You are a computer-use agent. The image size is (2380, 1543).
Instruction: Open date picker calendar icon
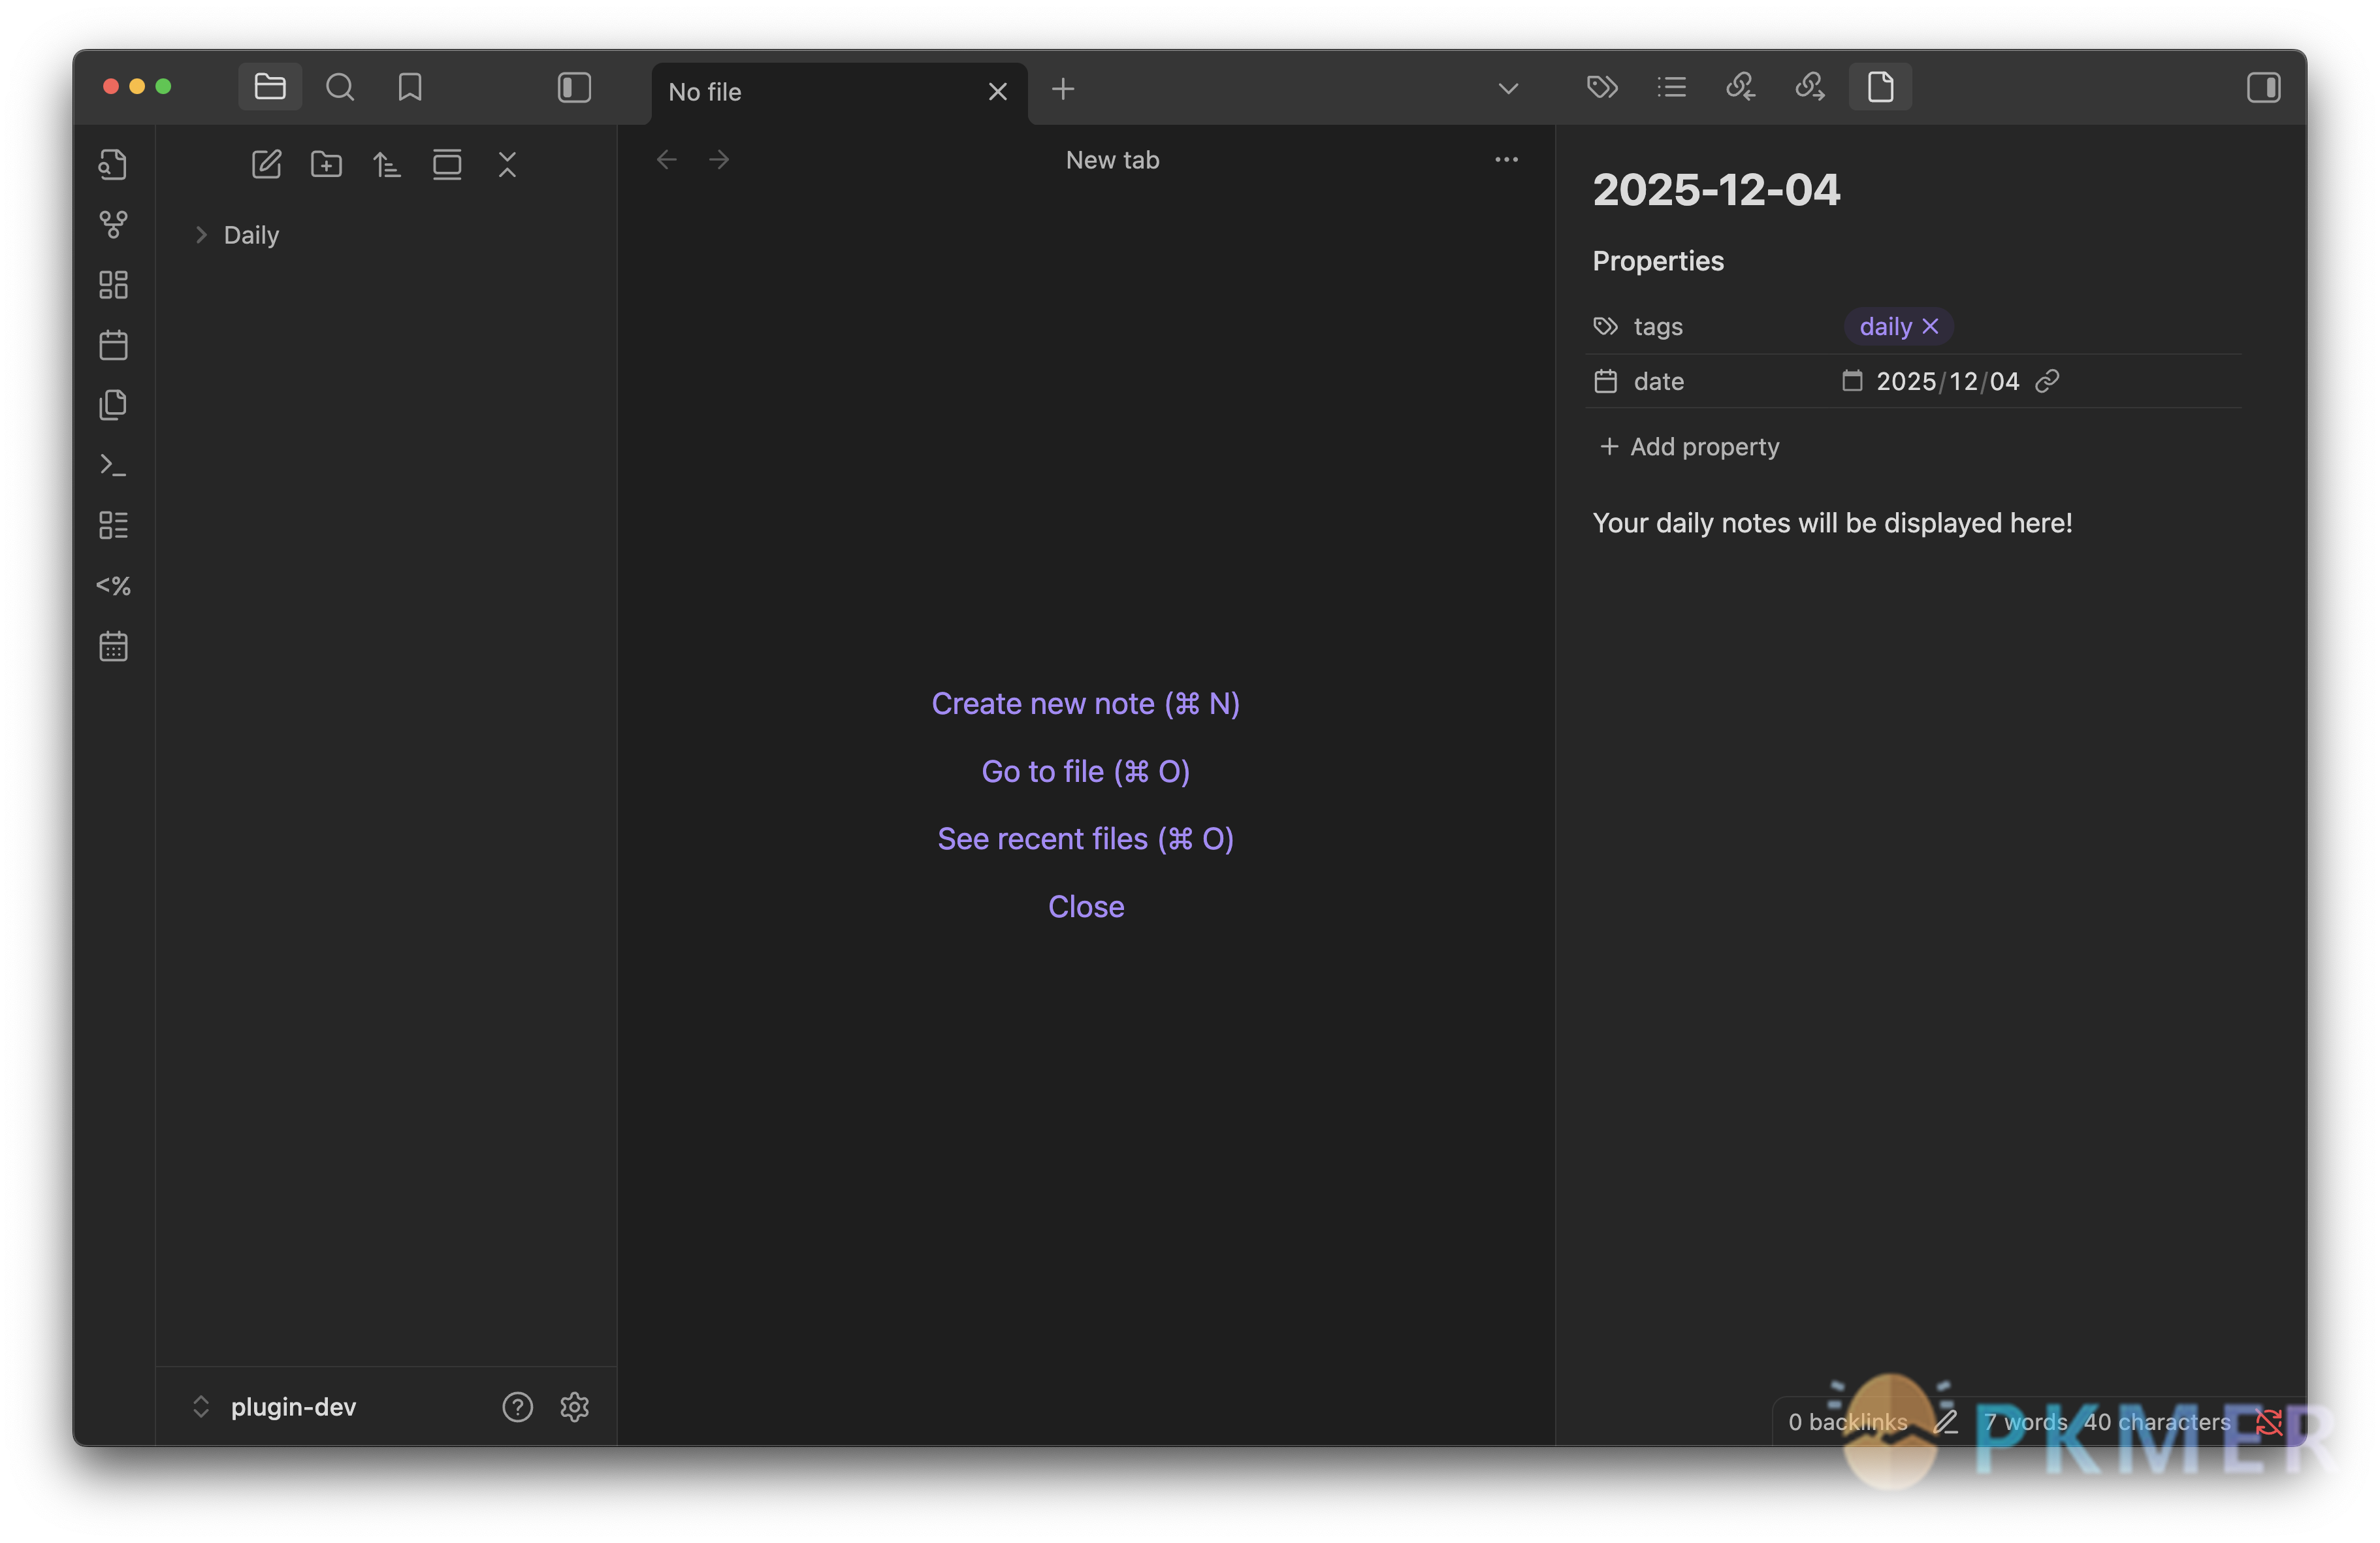[x=1852, y=381]
